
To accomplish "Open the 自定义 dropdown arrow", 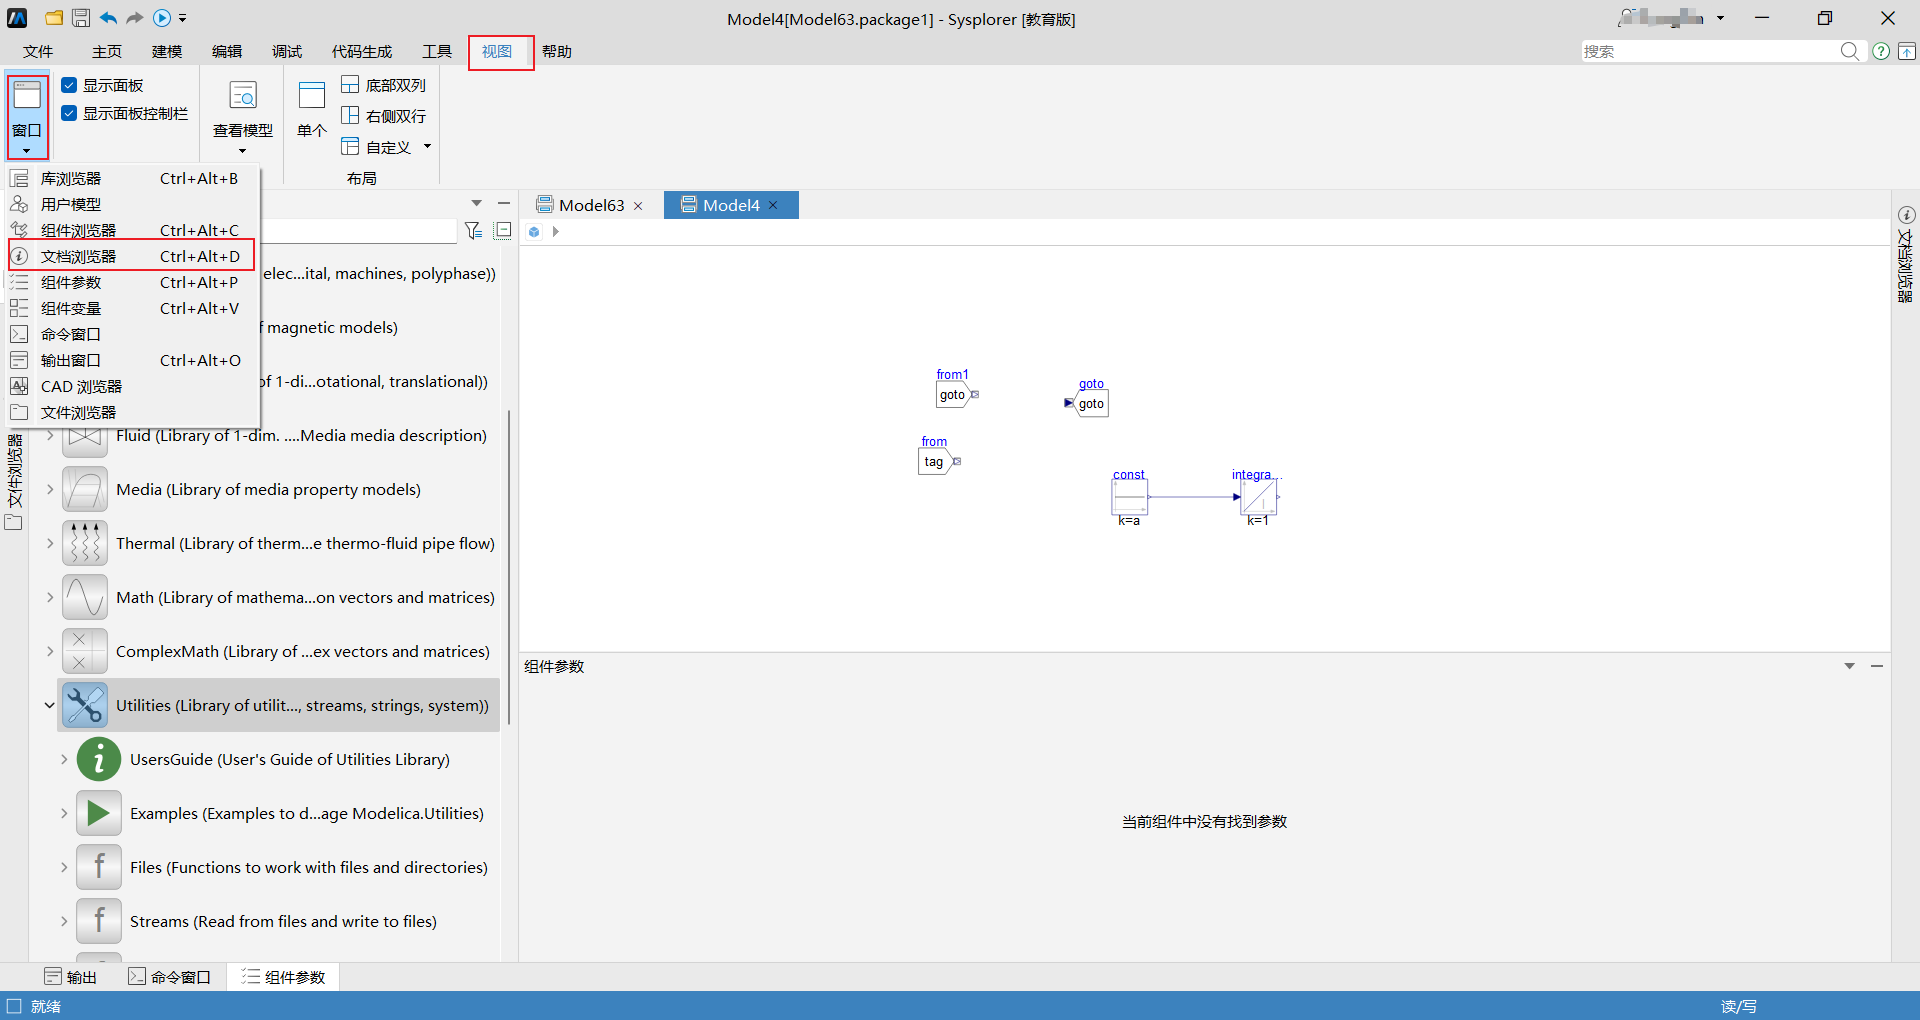I will [x=428, y=147].
